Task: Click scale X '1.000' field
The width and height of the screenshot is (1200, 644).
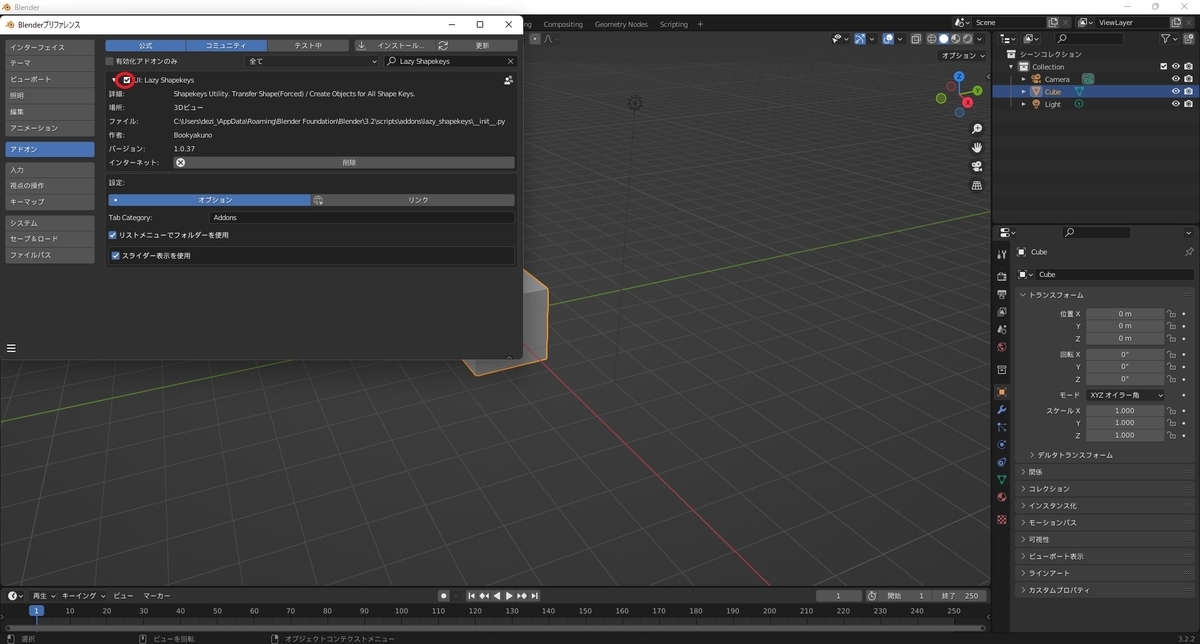Action: tap(1125, 411)
